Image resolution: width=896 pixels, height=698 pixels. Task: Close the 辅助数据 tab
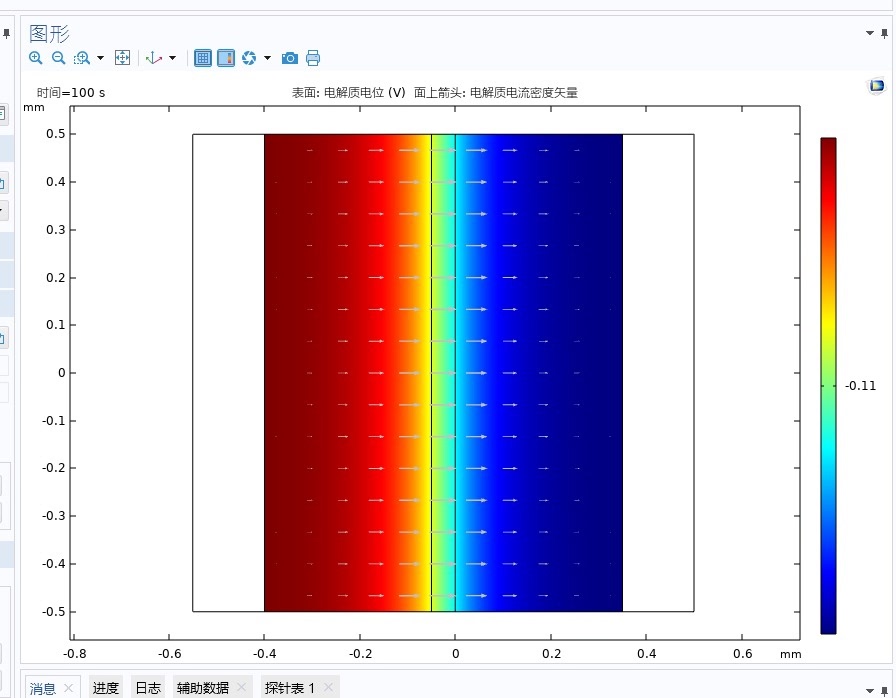point(241,687)
